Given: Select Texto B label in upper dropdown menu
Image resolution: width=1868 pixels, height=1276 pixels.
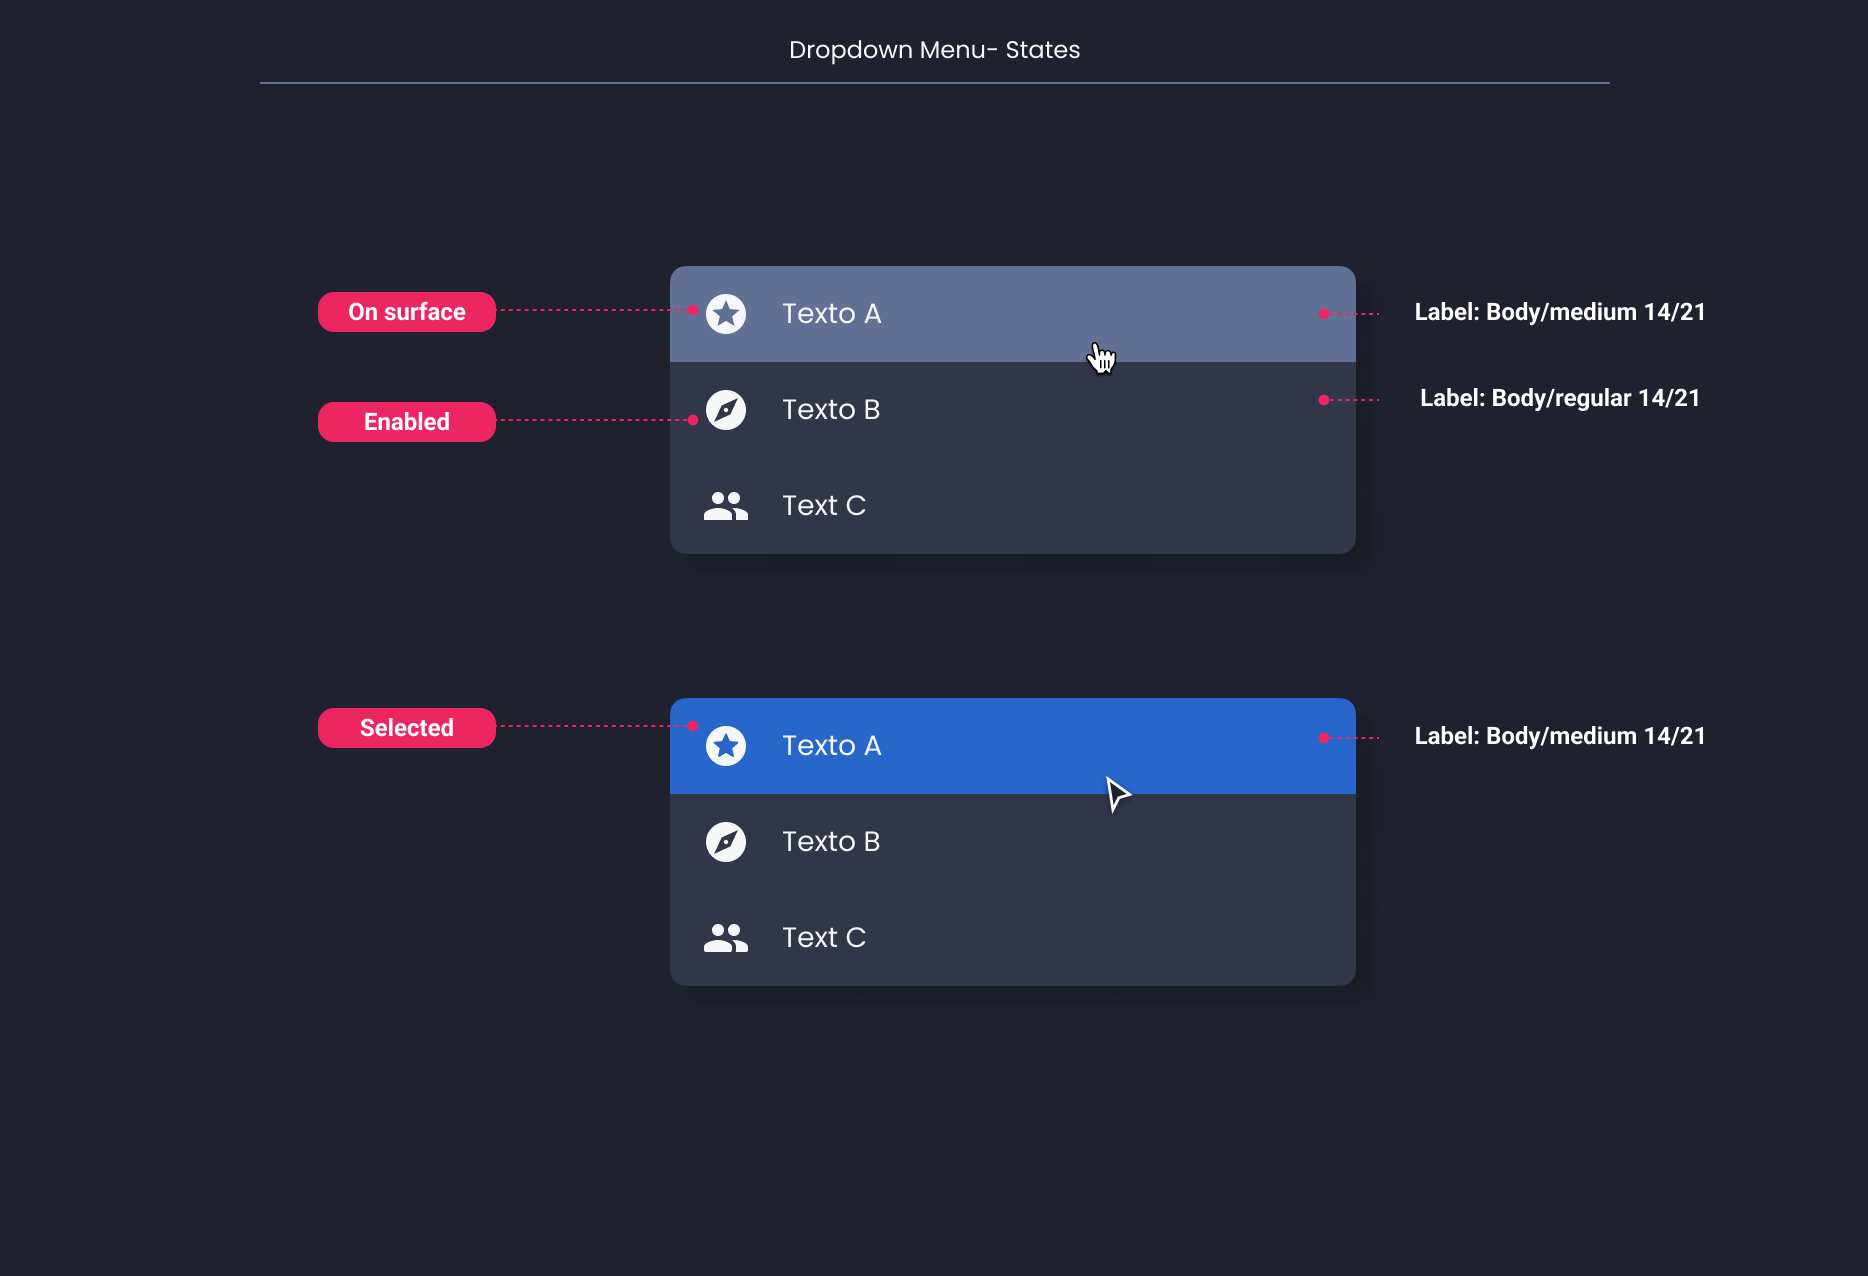Looking at the screenshot, I should [x=831, y=410].
